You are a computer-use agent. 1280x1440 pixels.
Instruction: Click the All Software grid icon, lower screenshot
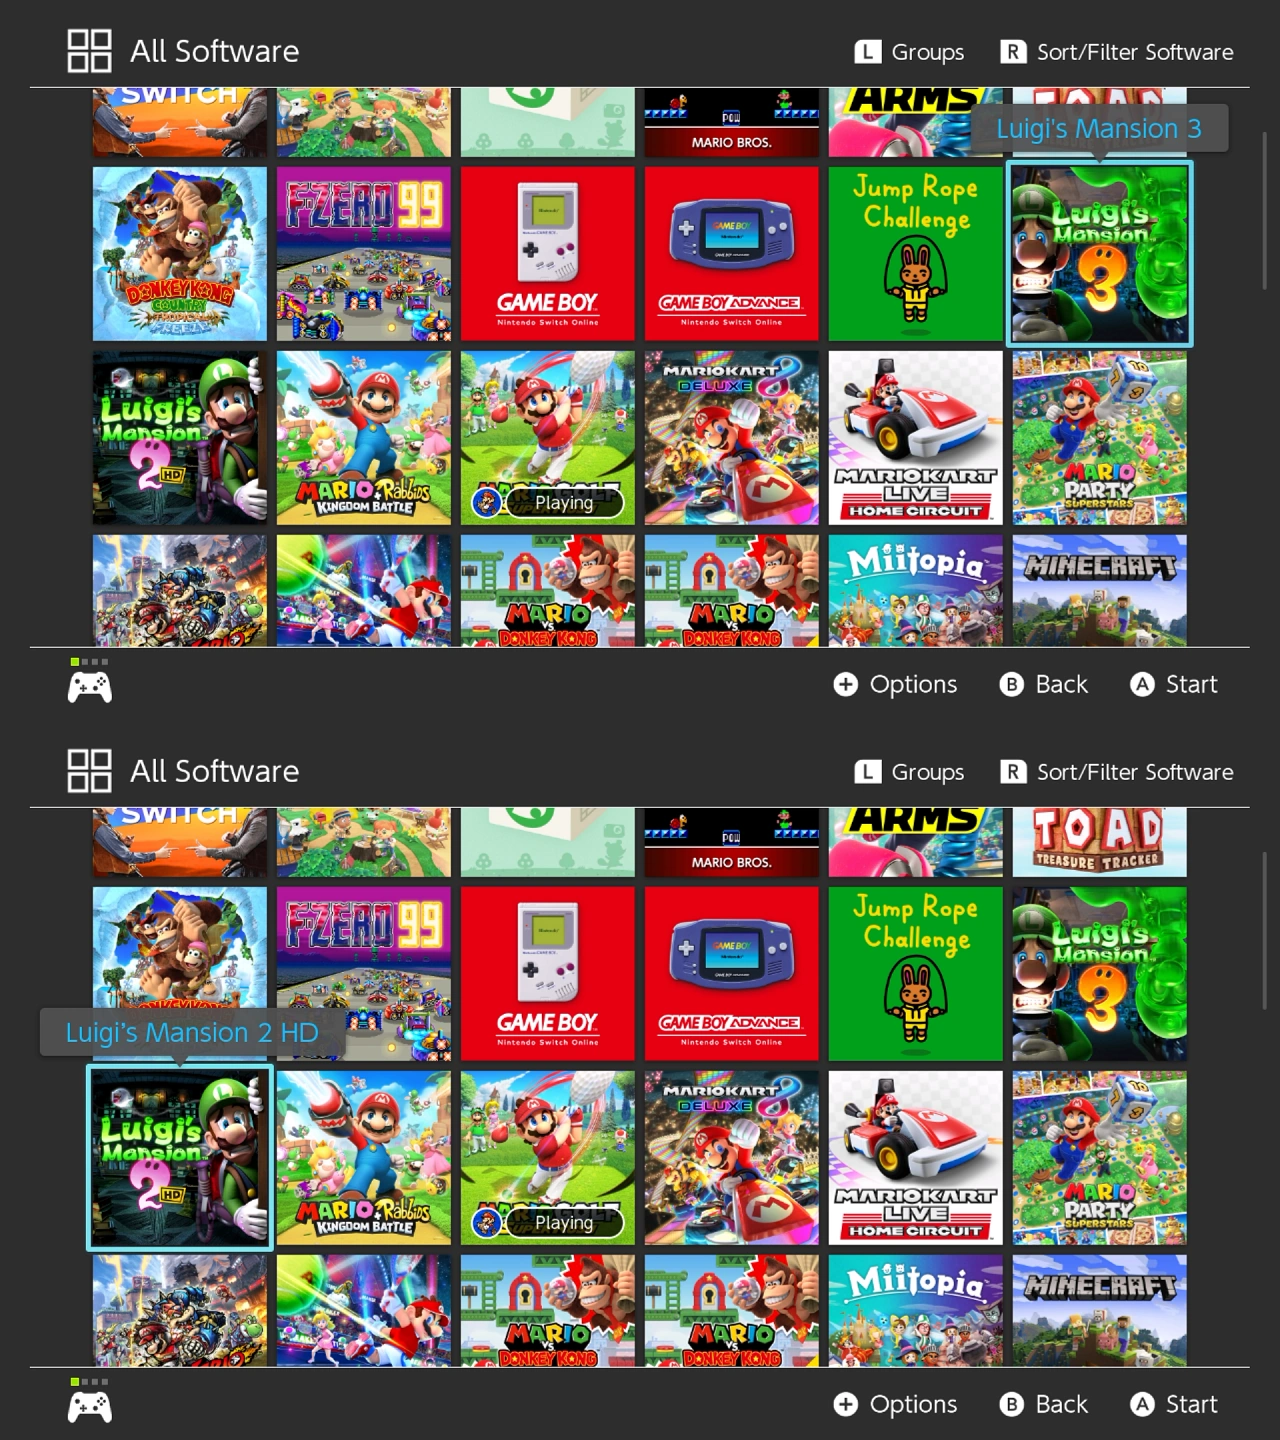click(89, 771)
